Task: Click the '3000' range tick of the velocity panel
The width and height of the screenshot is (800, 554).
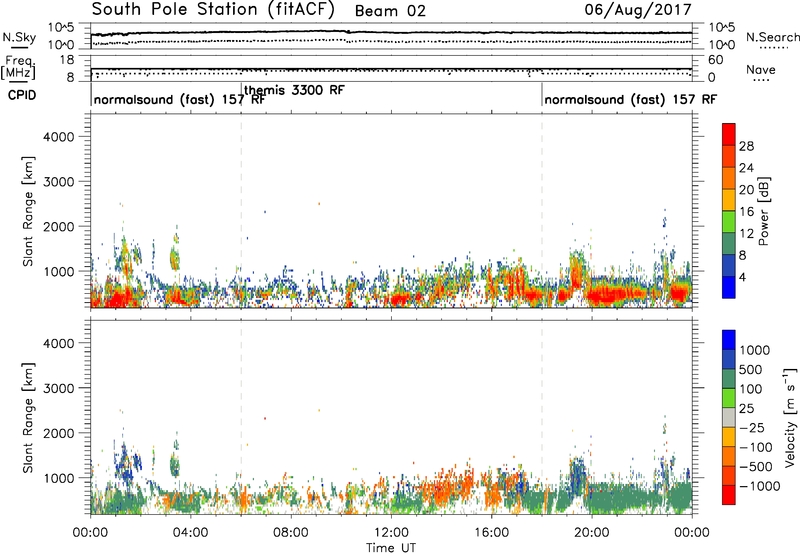Action: point(58,388)
